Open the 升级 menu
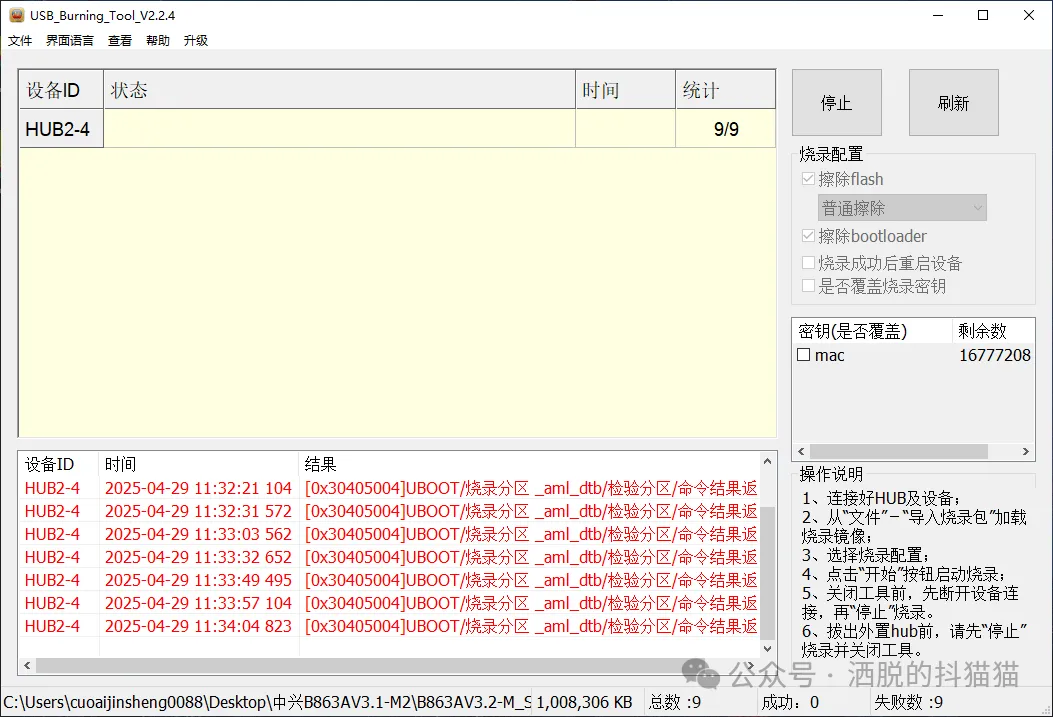1053x717 pixels. coord(195,40)
